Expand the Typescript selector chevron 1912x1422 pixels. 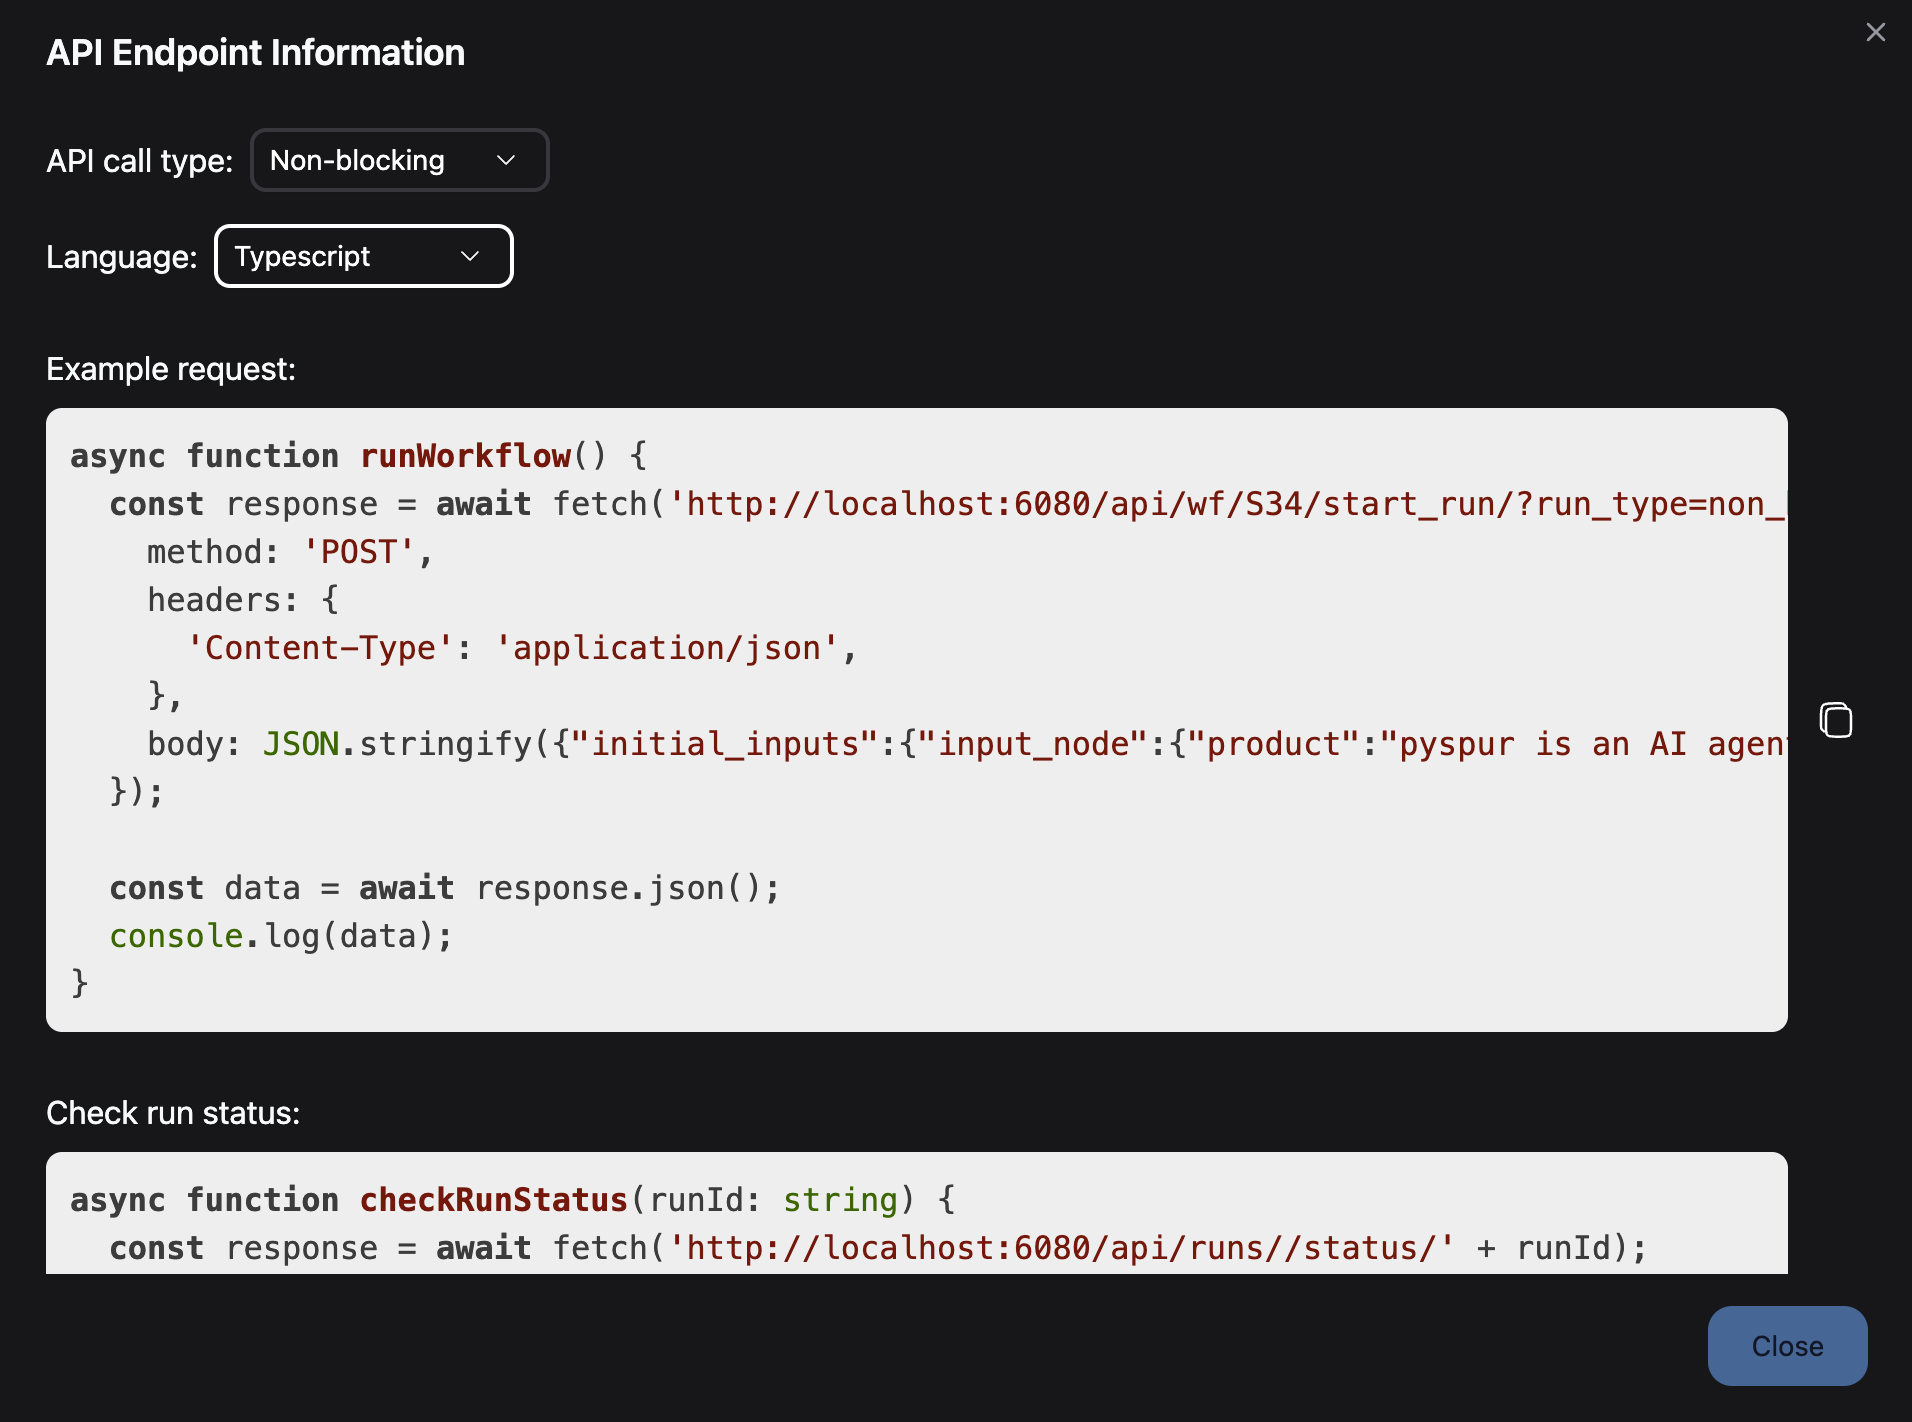[x=469, y=256]
